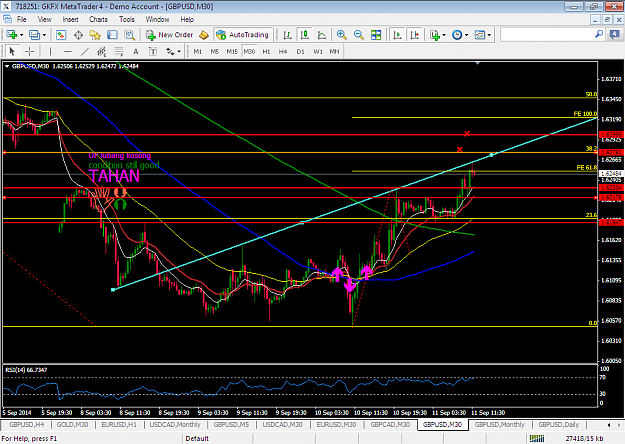Image resolution: width=625 pixels, height=444 pixels.
Task: Zoom out on the chart
Action: tap(359, 35)
